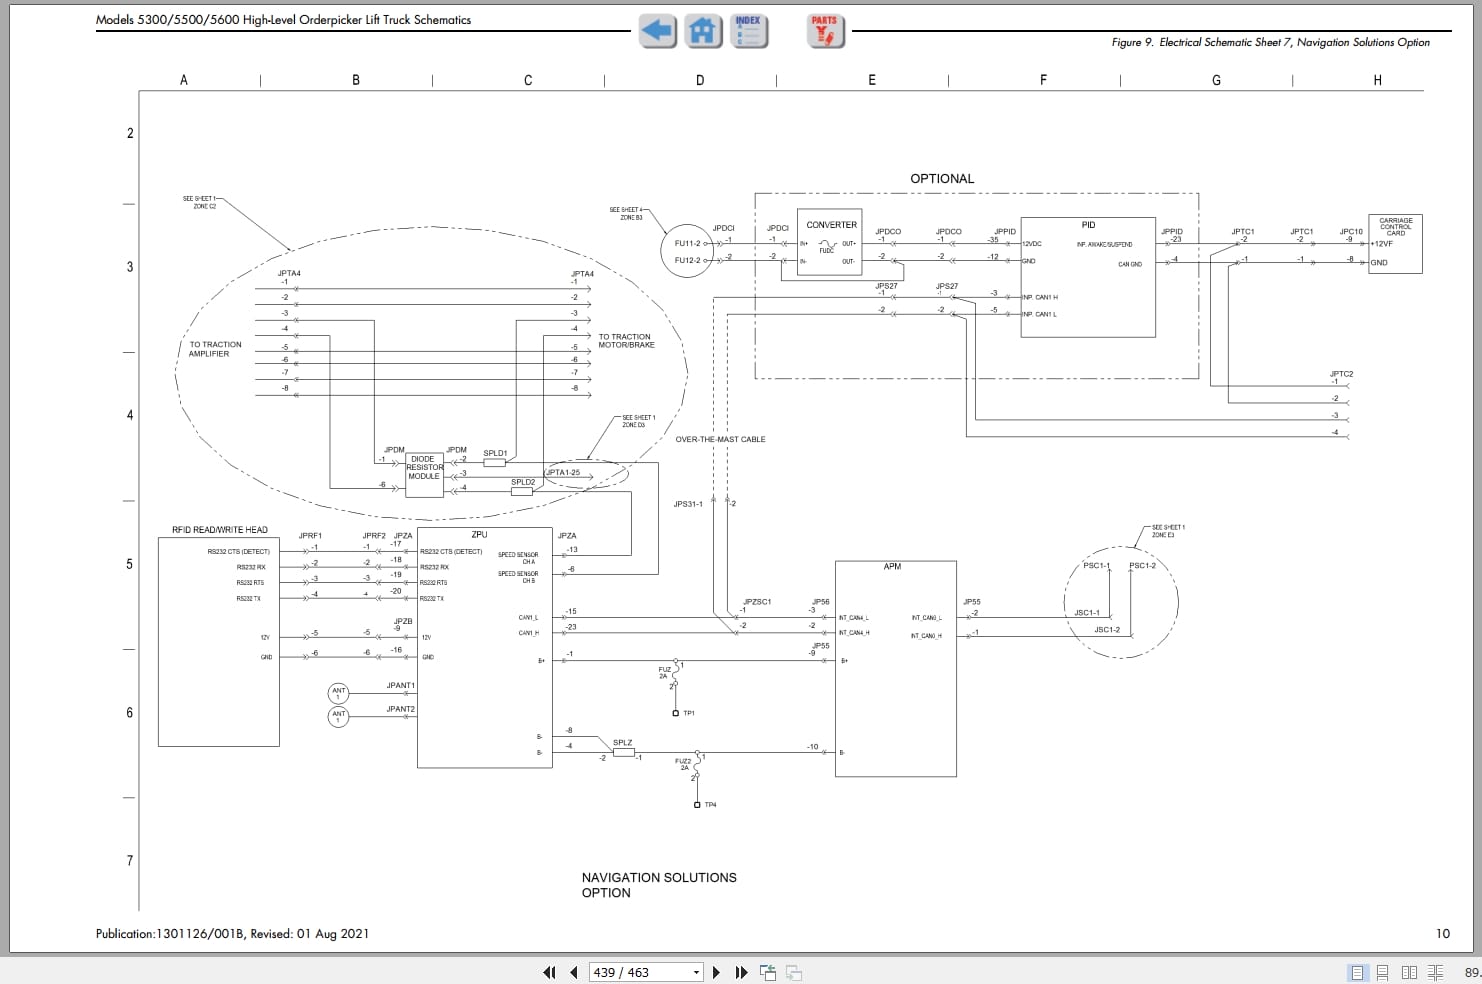Click the JPS31-1 label

coord(688,504)
